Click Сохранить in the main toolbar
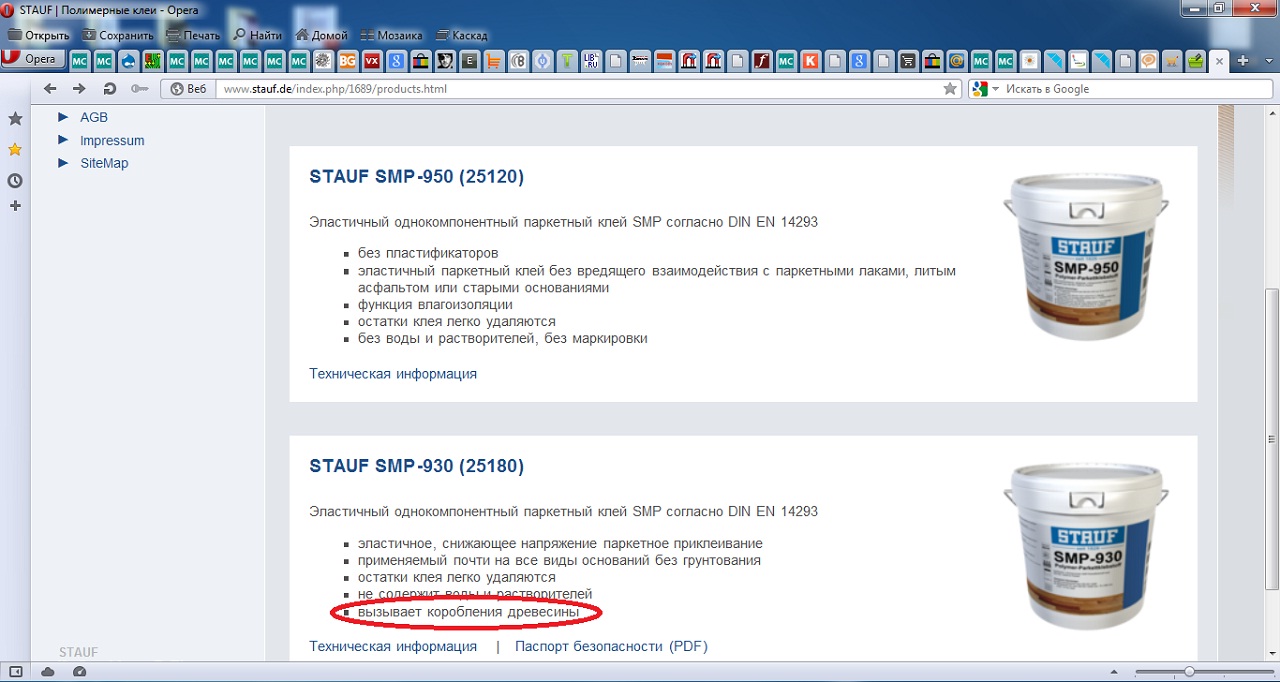Screen dimensions: 1280x682 [x=118, y=35]
